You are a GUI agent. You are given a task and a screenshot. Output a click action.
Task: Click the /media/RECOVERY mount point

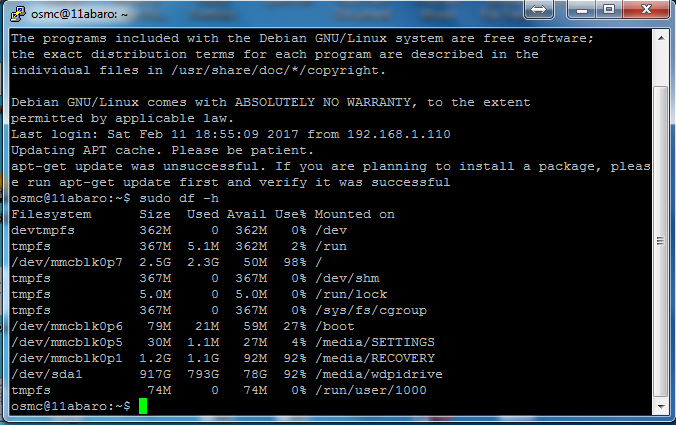[x=375, y=358]
